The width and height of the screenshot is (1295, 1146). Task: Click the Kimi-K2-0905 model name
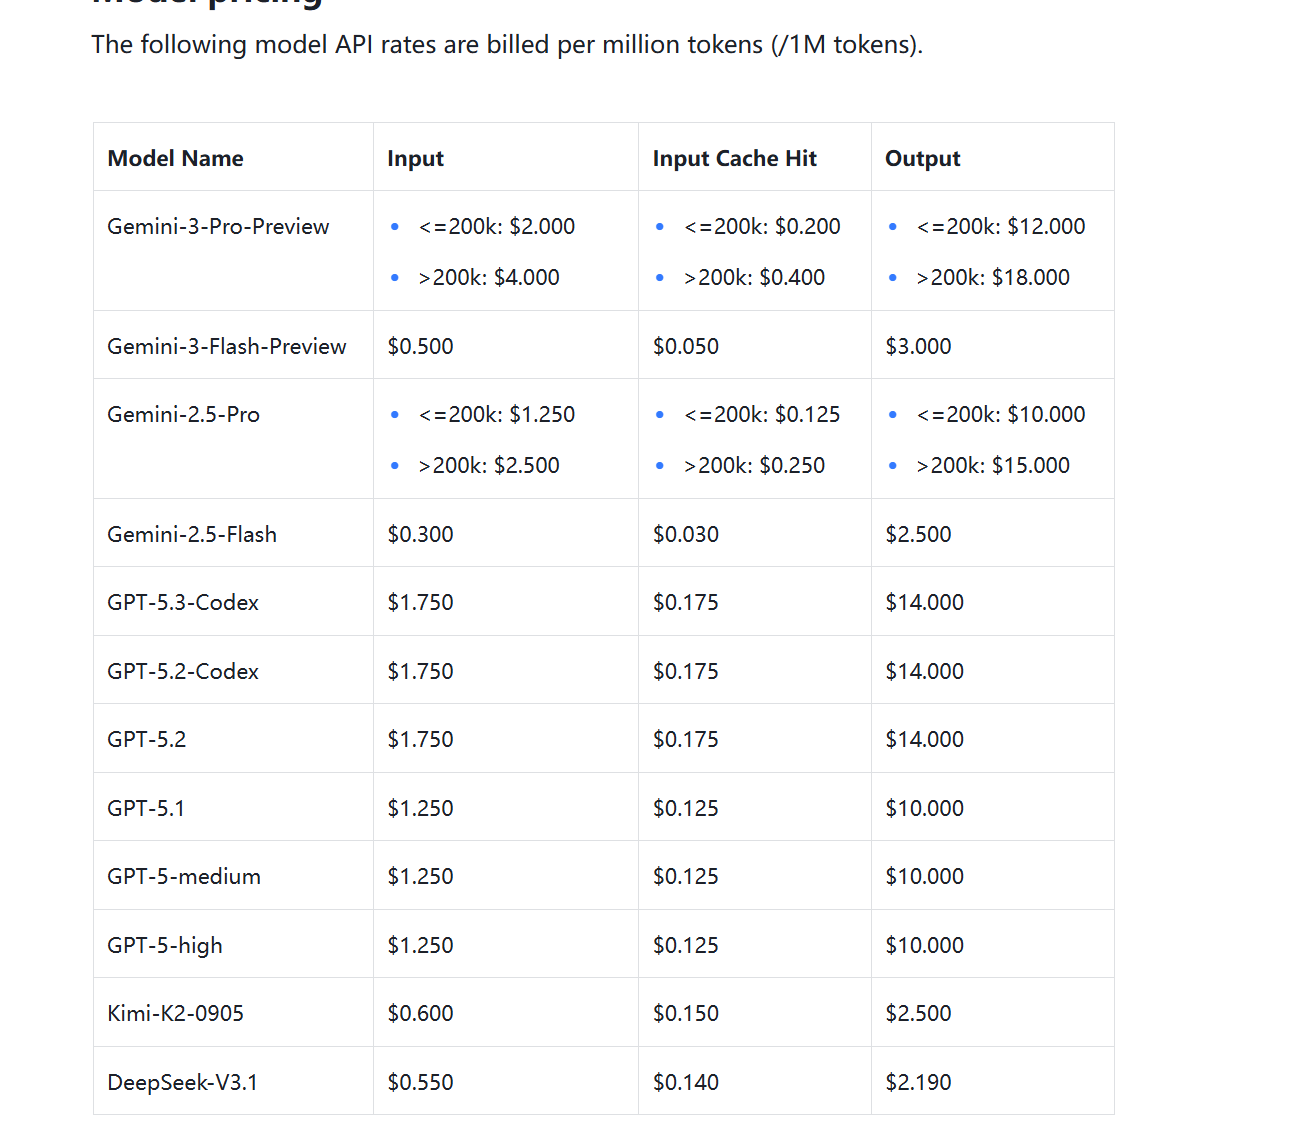[175, 1013]
